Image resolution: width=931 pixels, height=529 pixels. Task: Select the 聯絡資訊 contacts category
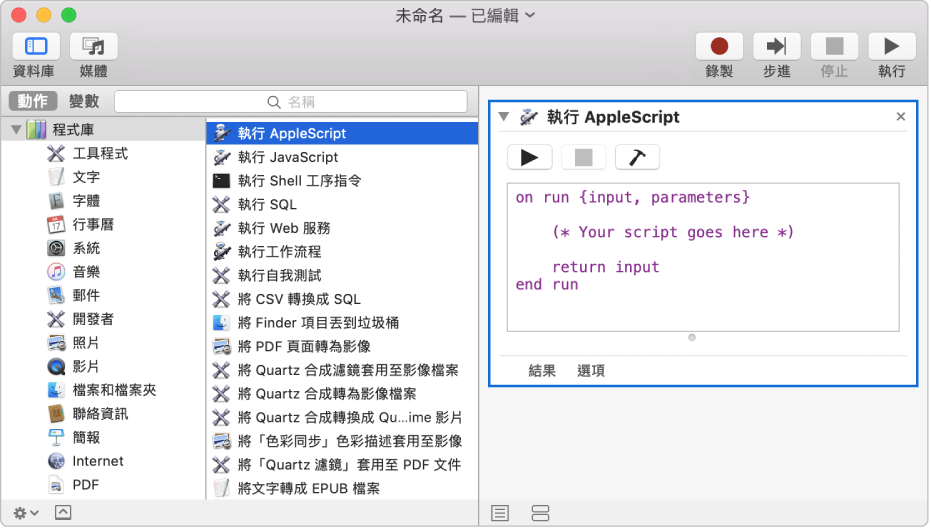pos(100,414)
